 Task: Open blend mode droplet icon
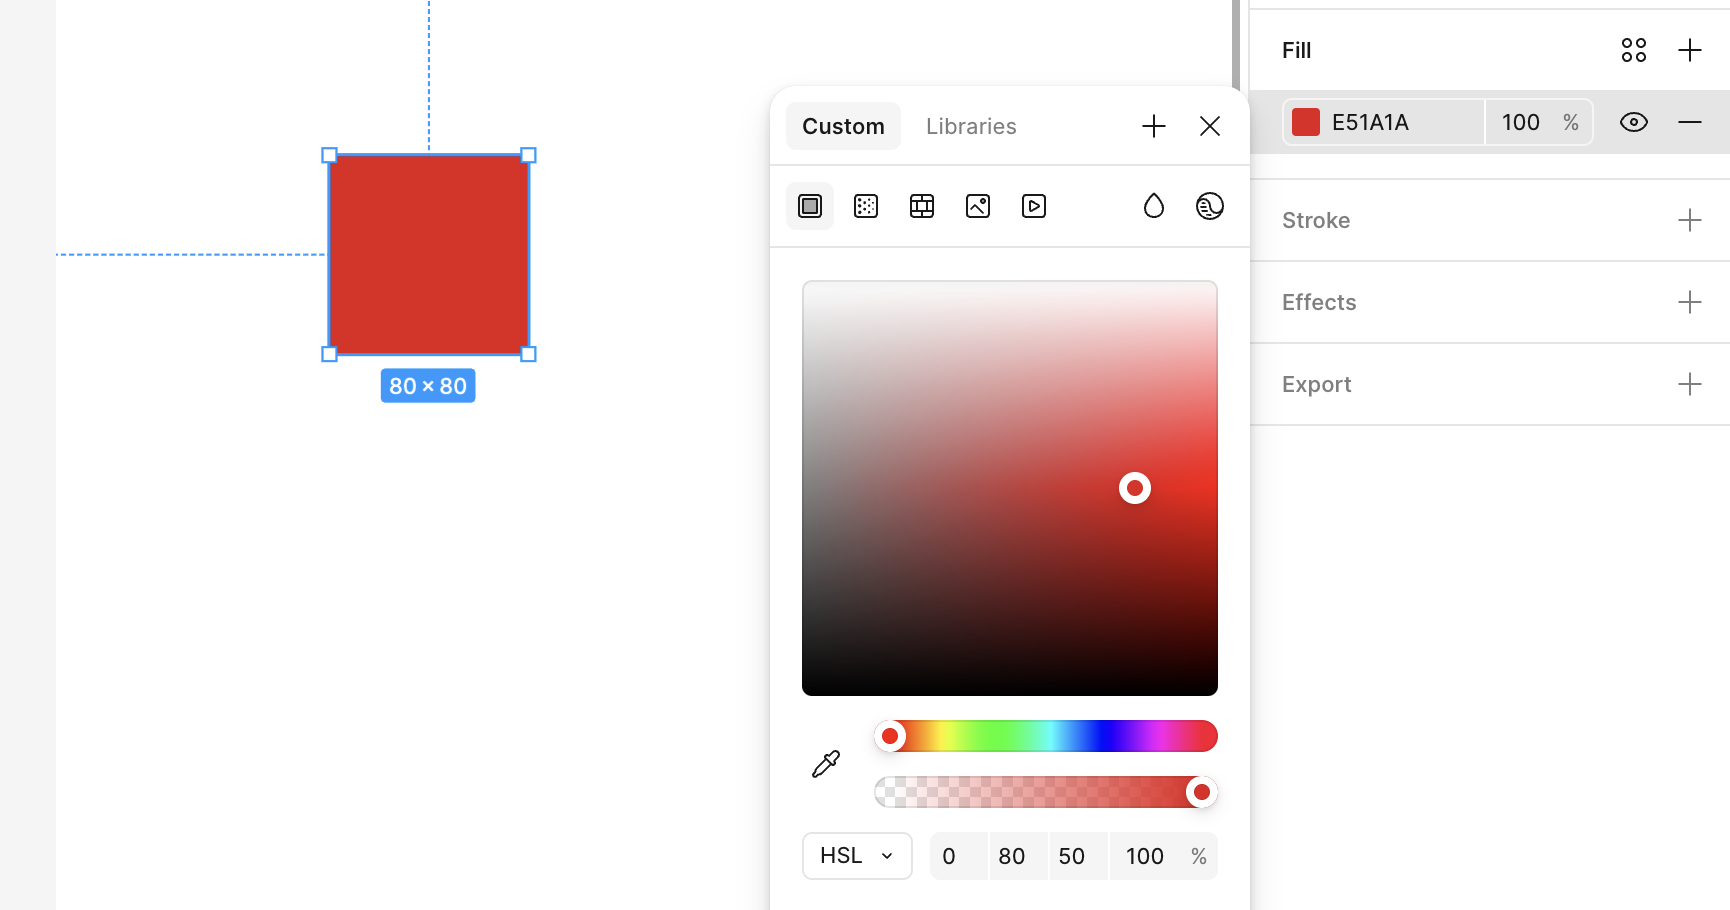click(x=1154, y=206)
